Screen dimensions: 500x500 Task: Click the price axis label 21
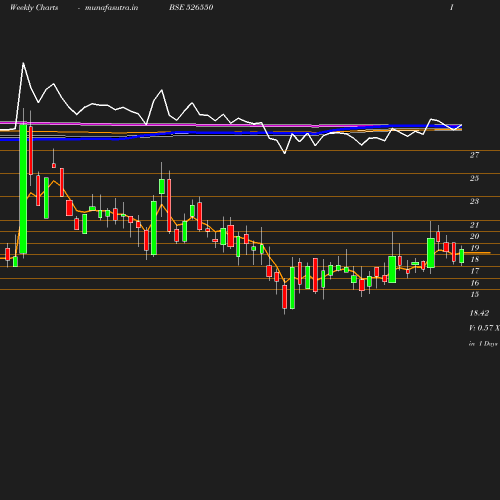[474, 225]
